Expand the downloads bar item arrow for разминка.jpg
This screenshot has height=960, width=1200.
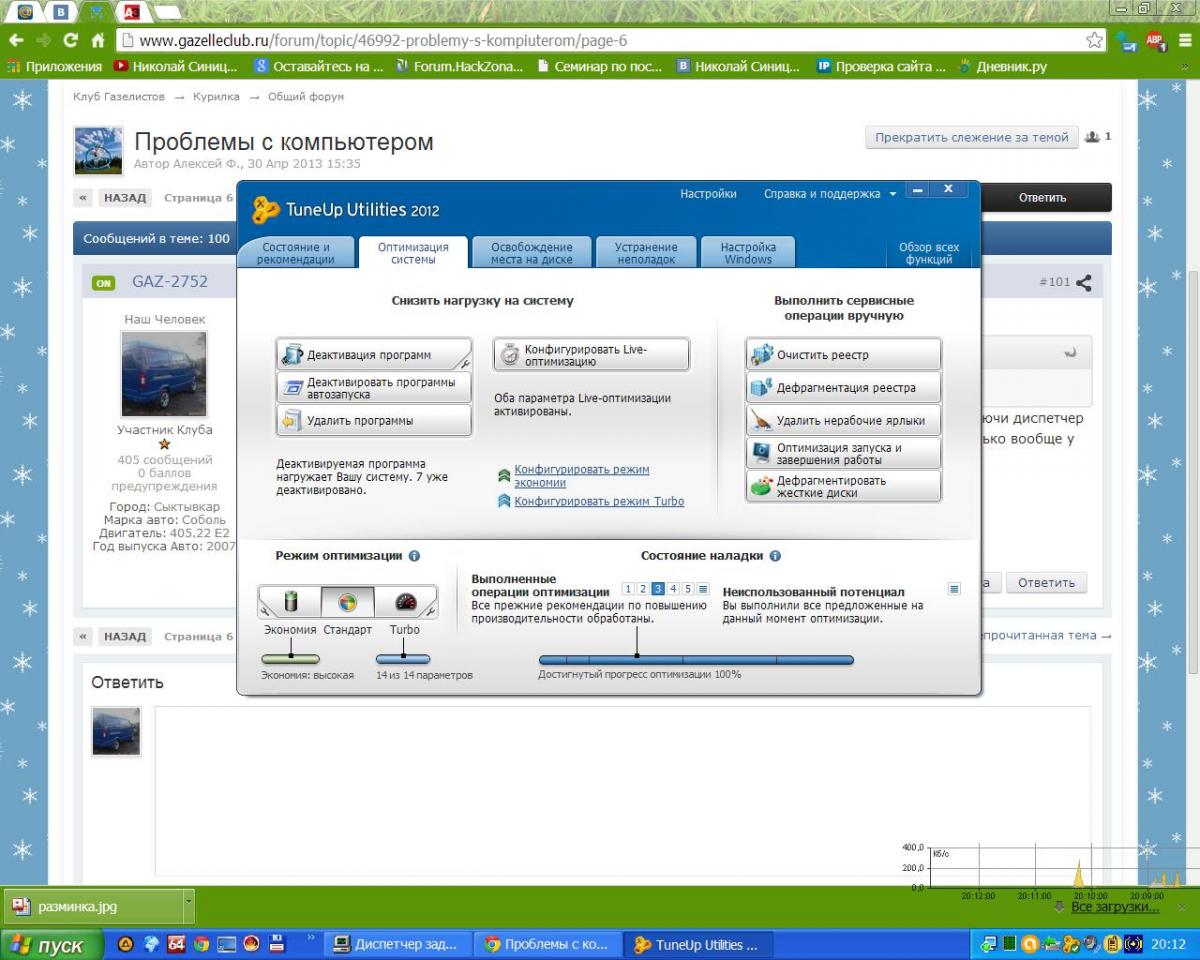click(189, 907)
